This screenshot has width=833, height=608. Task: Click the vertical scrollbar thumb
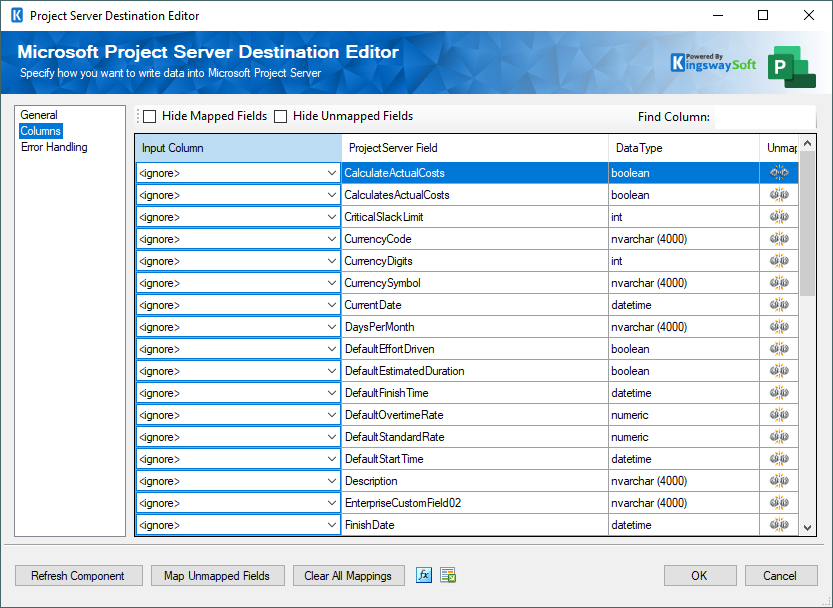(x=808, y=223)
